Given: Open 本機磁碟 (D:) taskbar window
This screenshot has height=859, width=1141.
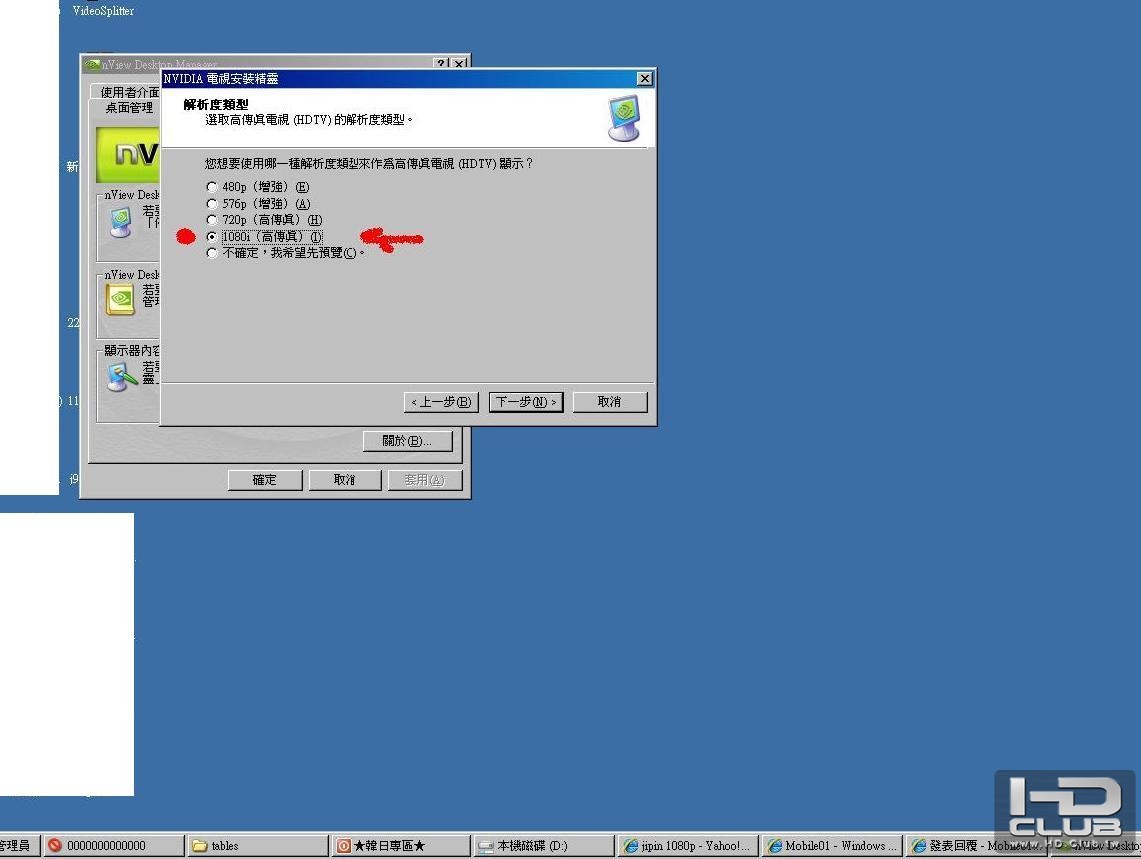Looking at the screenshot, I should point(544,846).
